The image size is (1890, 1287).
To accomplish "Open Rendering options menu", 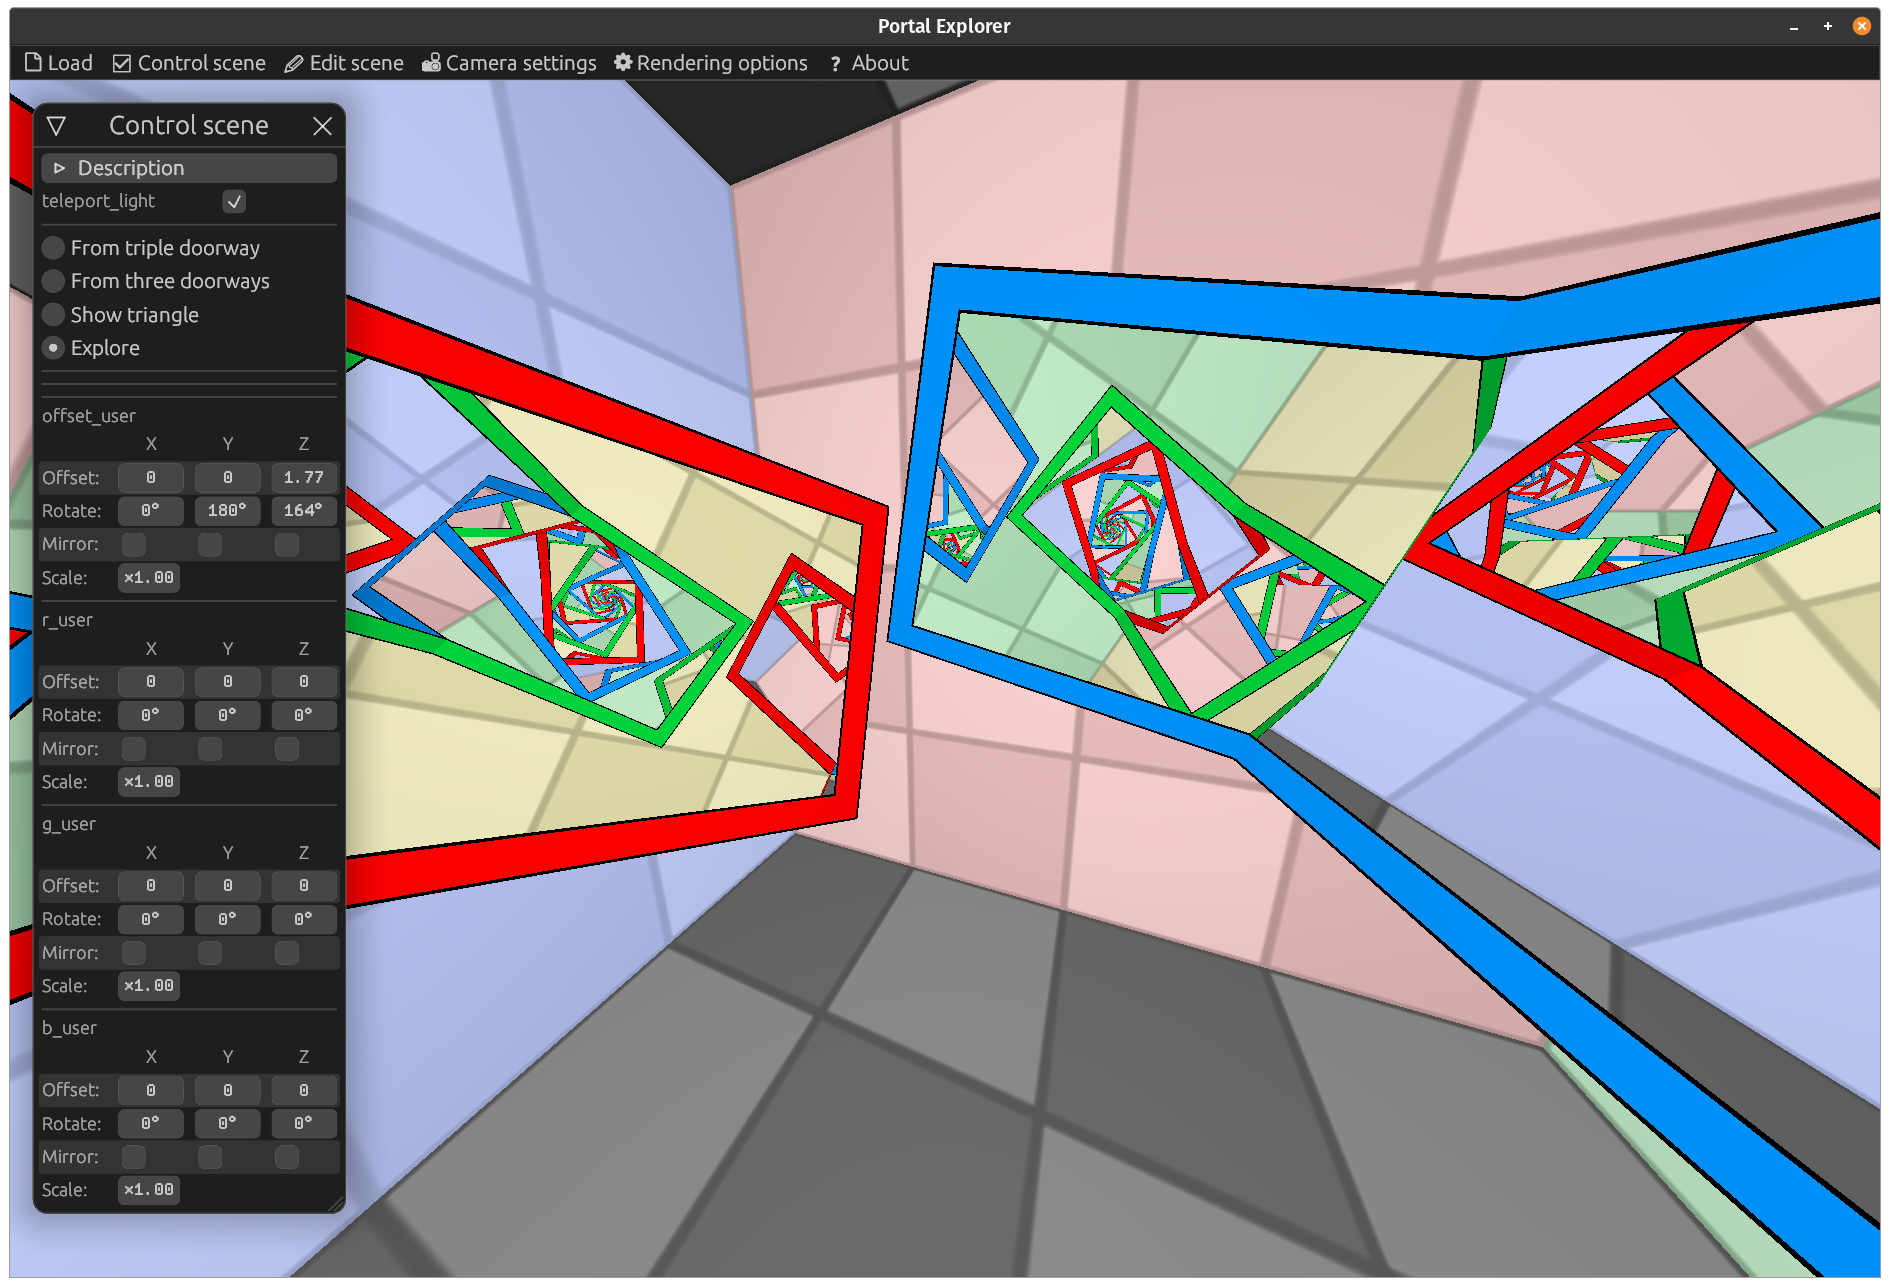I will point(710,63).
